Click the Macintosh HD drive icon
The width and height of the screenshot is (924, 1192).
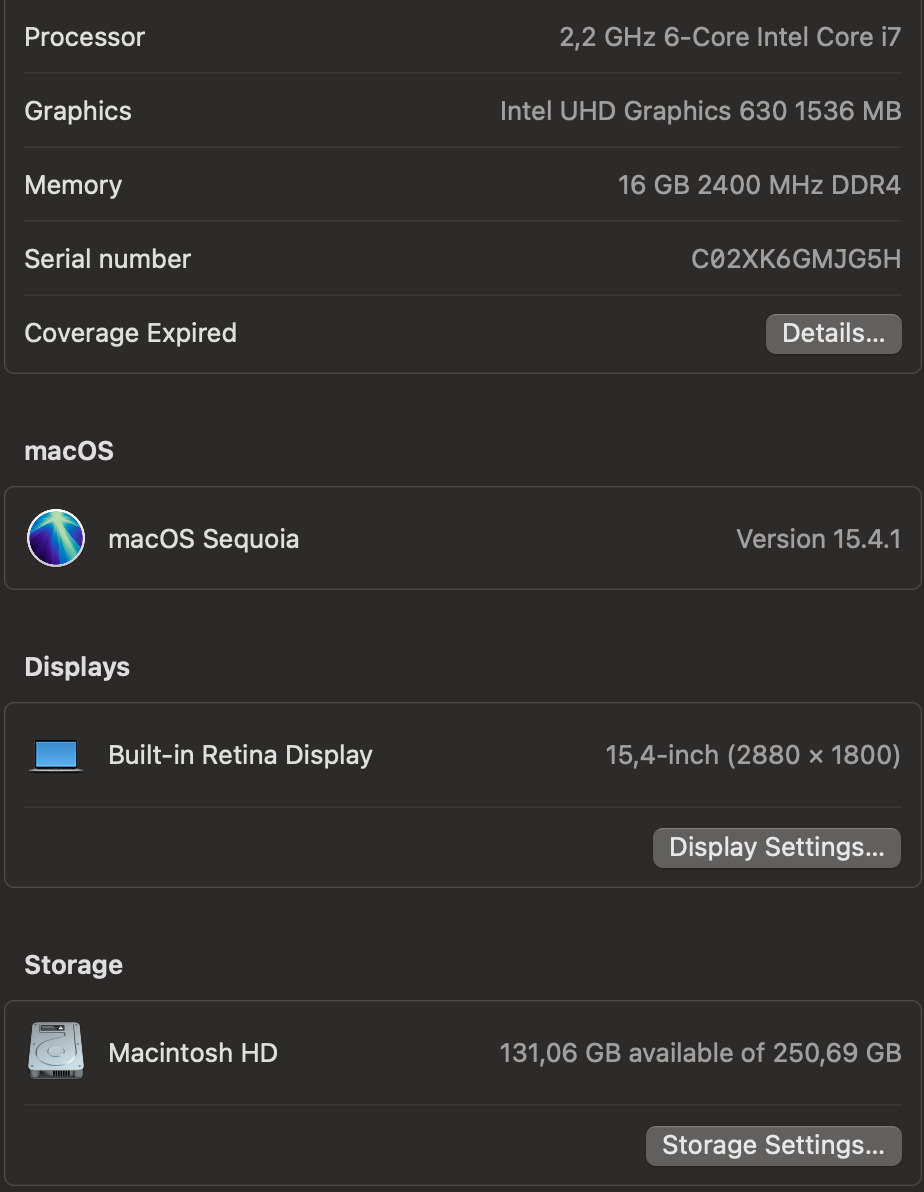[56, 1051]
